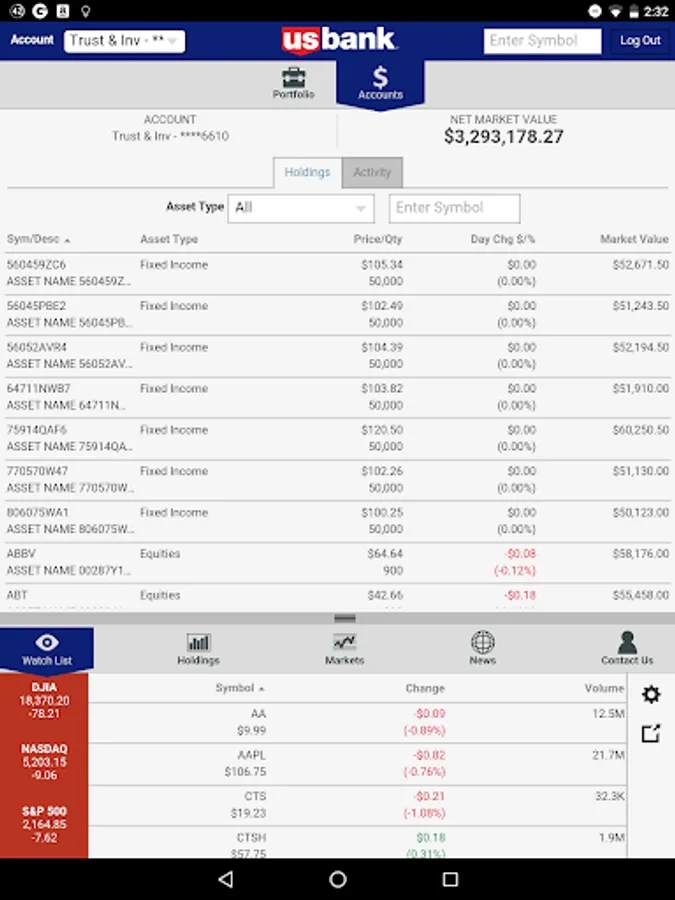
Task: Switch to the Activity tab
Action: 372,172
